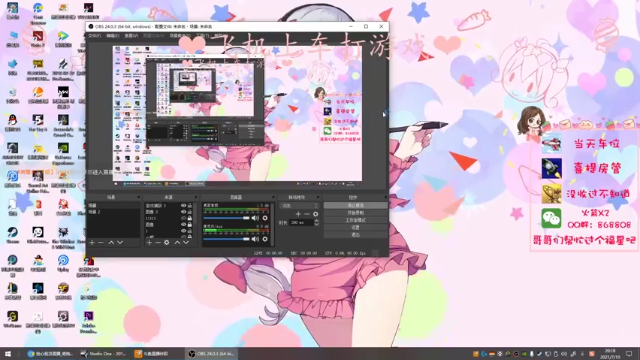
Task: Open transition properties gear icon
Action: tap(316, 214)
